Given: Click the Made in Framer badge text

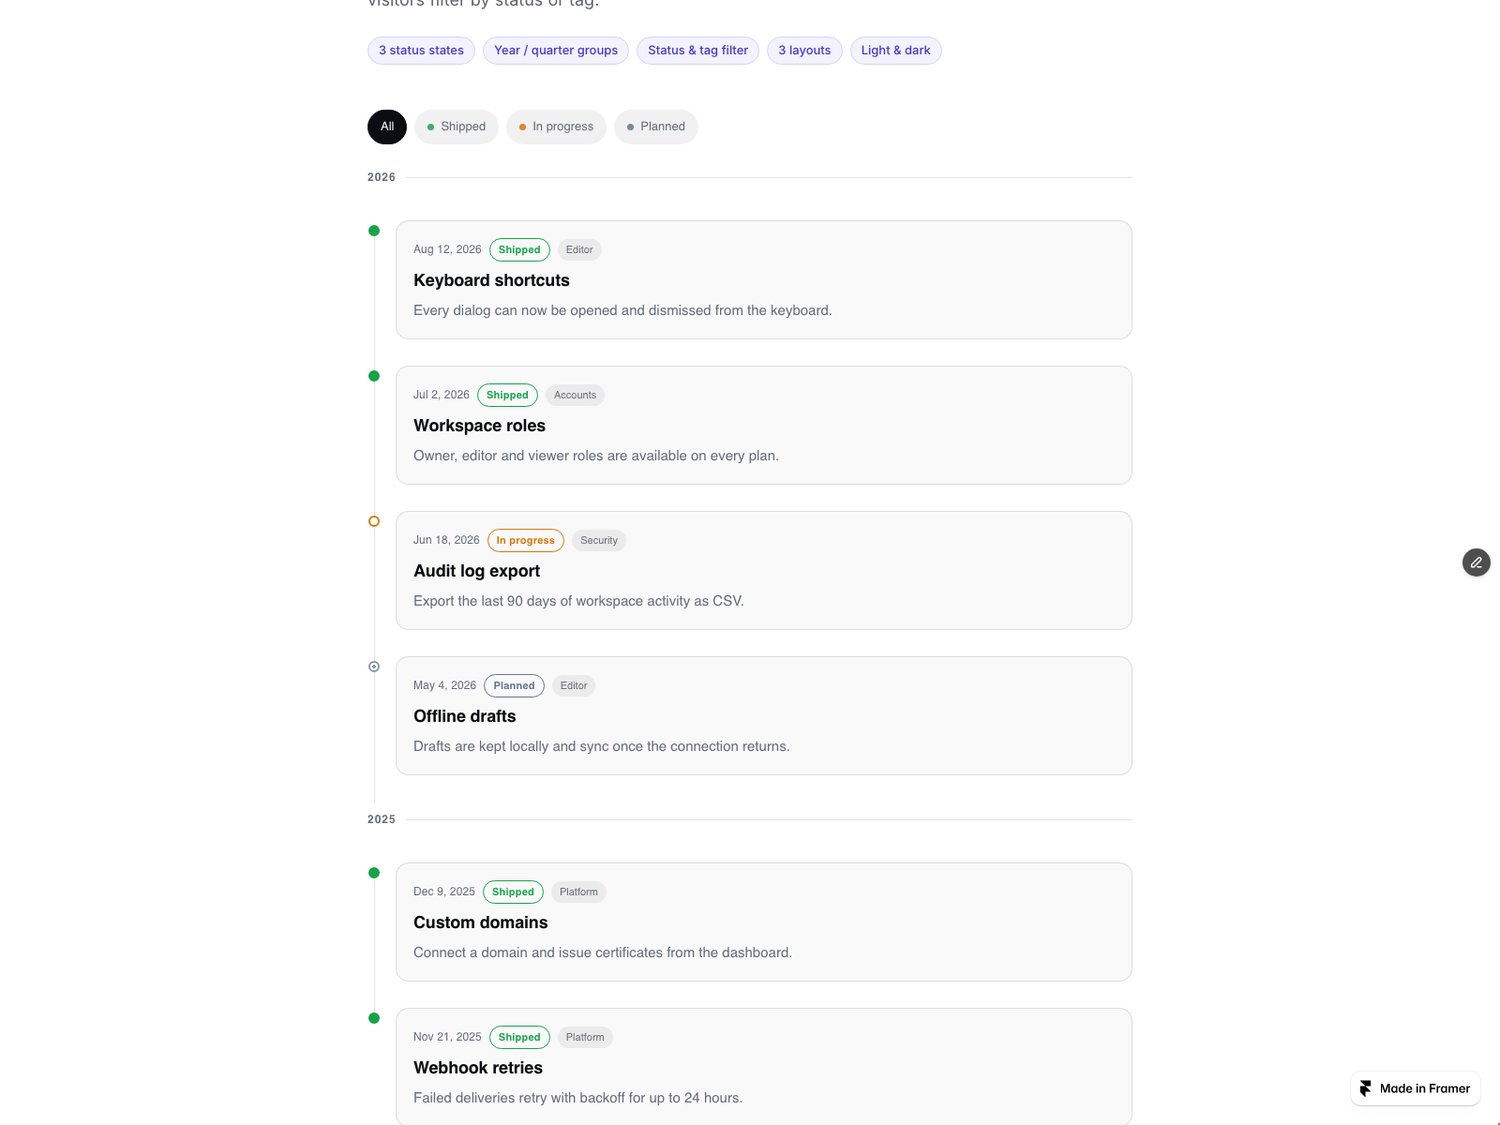Looking at the screenshot, I should (1425, 1088).
